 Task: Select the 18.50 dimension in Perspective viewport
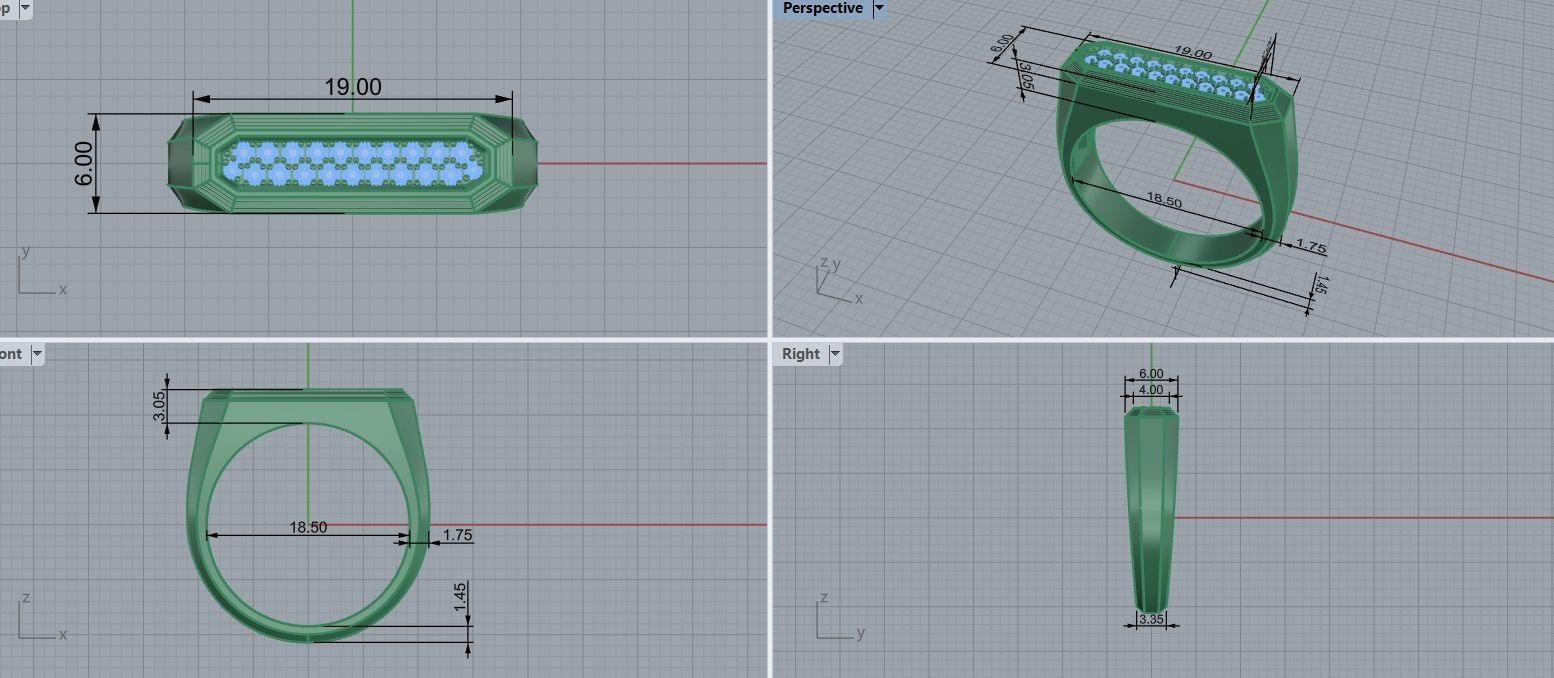[x=1163, y=201]
